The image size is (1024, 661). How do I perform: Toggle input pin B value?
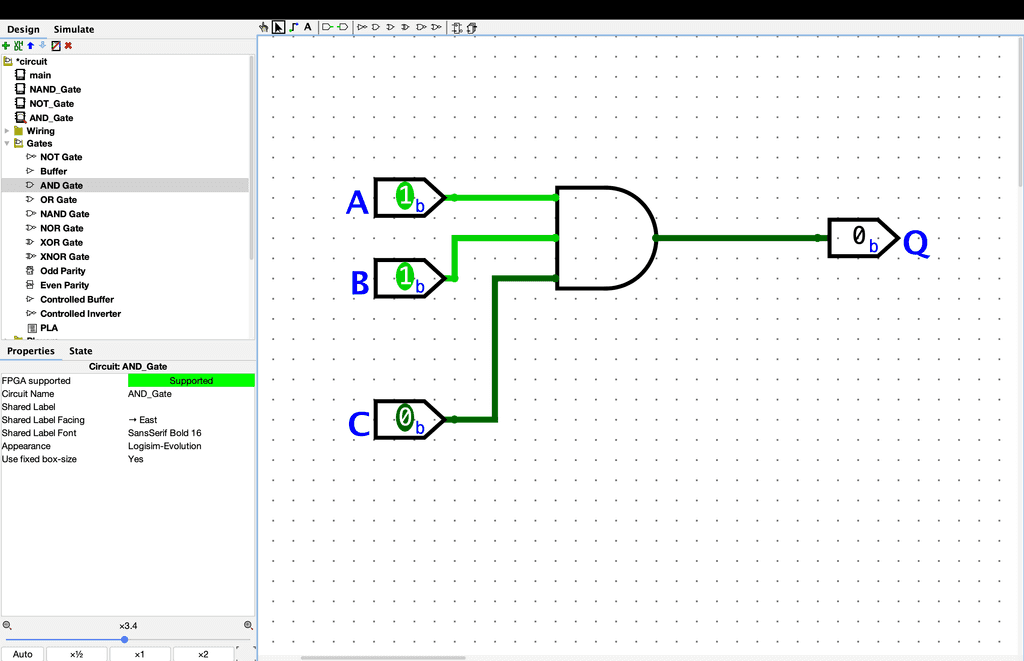pos(404,277)
